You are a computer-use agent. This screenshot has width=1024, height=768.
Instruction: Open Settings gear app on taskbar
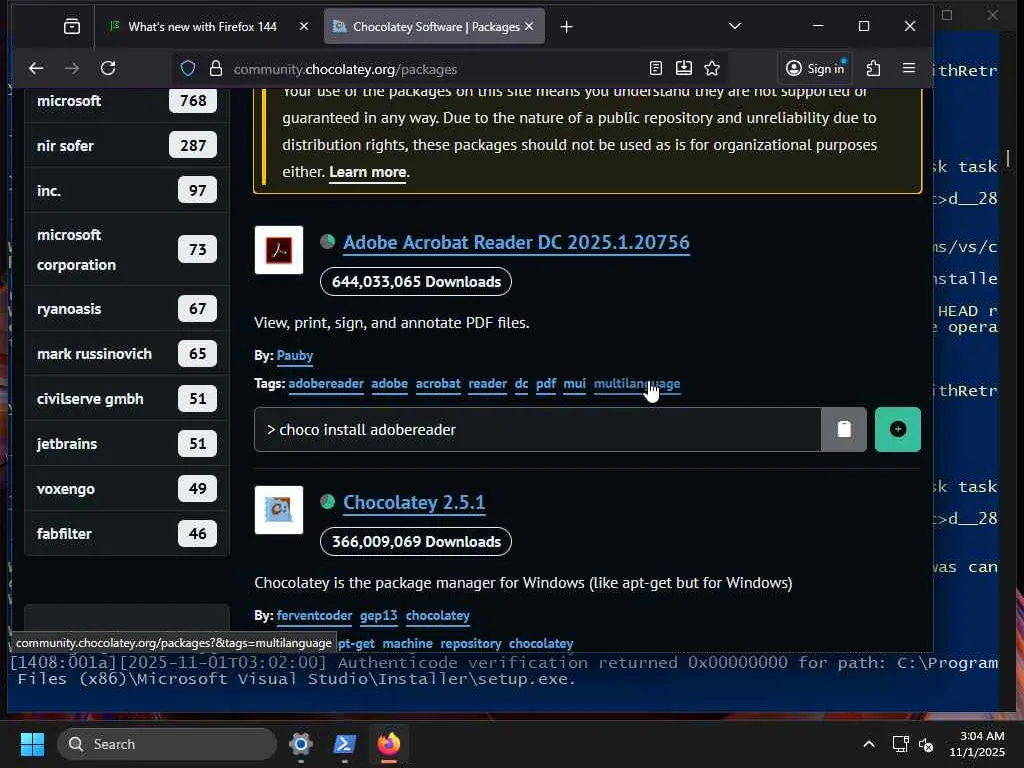(x=301, y=744)
